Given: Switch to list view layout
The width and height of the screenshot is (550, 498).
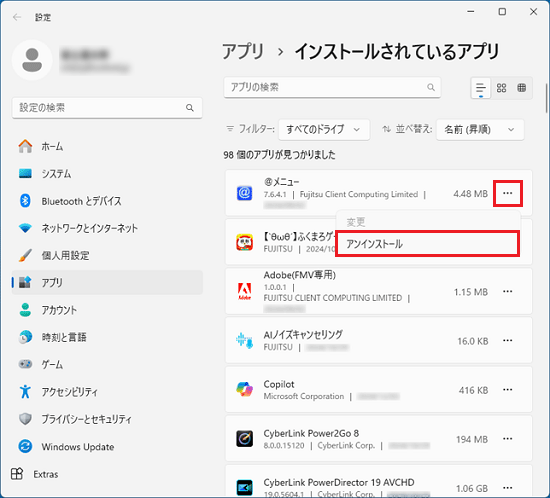Looking at the screenshot, I should [x=481, y=88].
